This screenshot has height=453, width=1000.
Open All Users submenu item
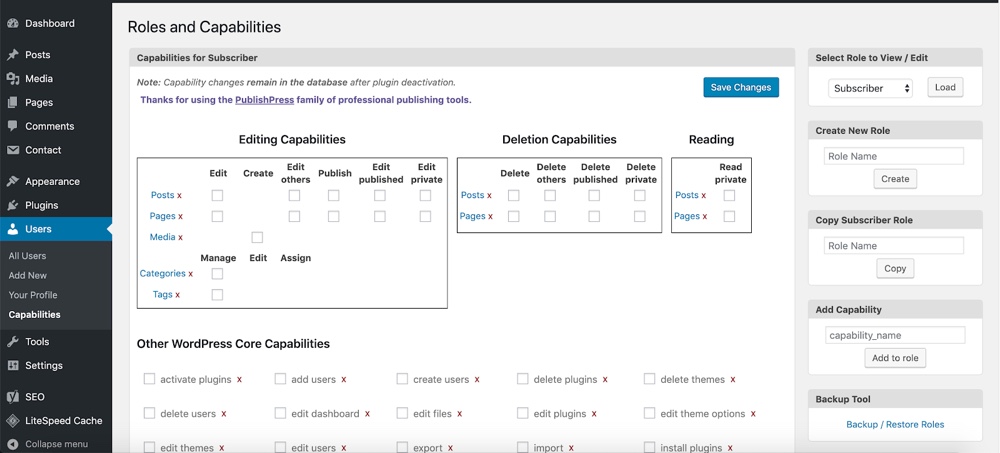tap(27, 256)
